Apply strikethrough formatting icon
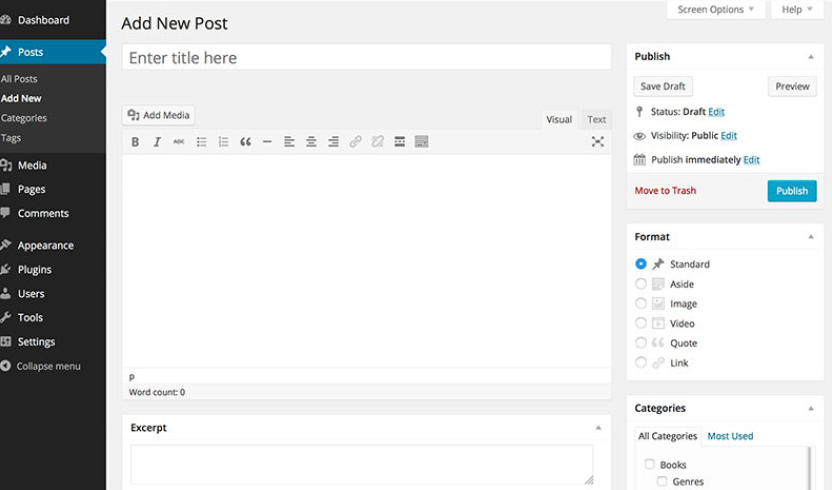Image resolution: width=832 pixels, height=490 pixels. (x=179, y=142)
